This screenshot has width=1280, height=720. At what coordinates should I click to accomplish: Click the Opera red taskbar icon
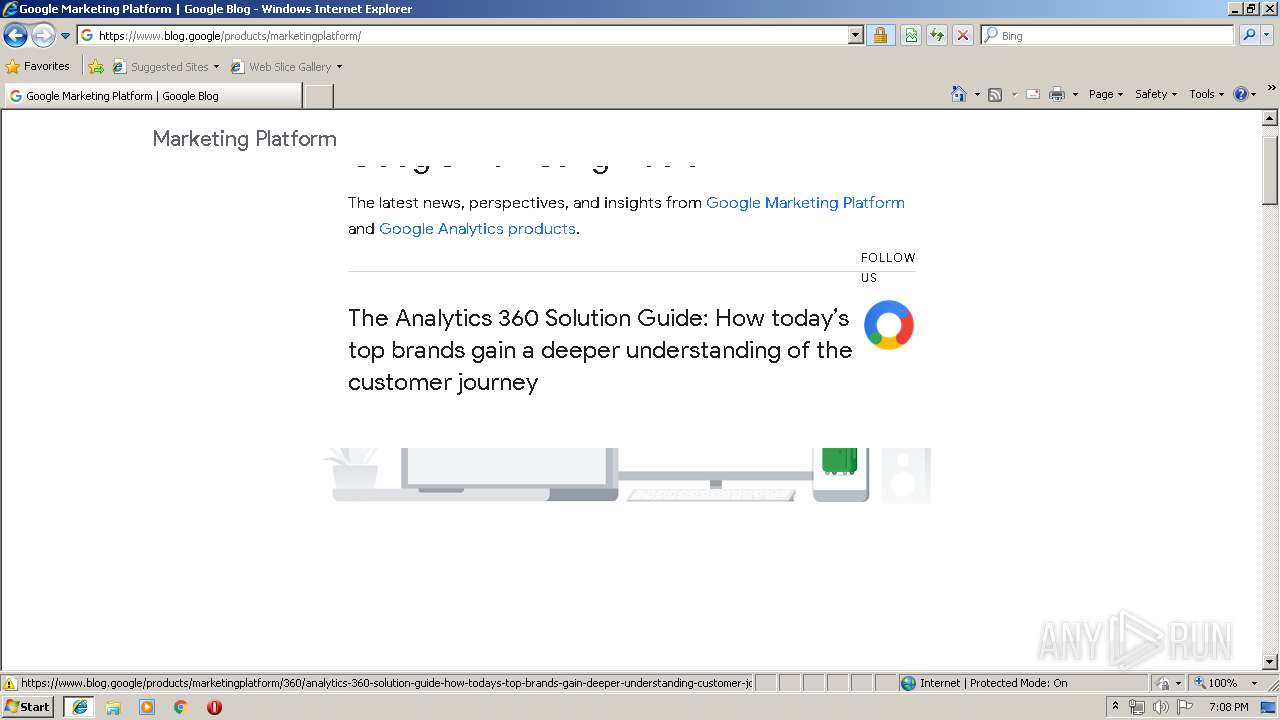click(214, 707)
